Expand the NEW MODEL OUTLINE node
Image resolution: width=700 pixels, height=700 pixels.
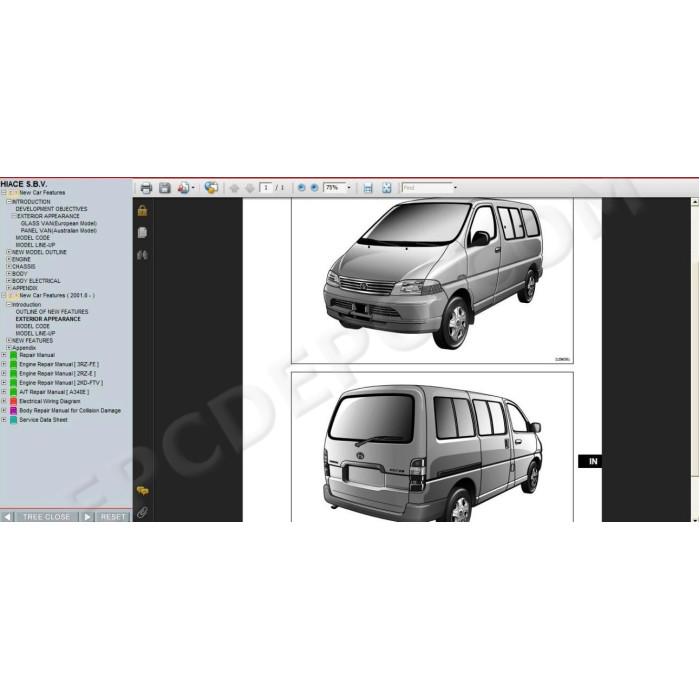coord(8,252)
